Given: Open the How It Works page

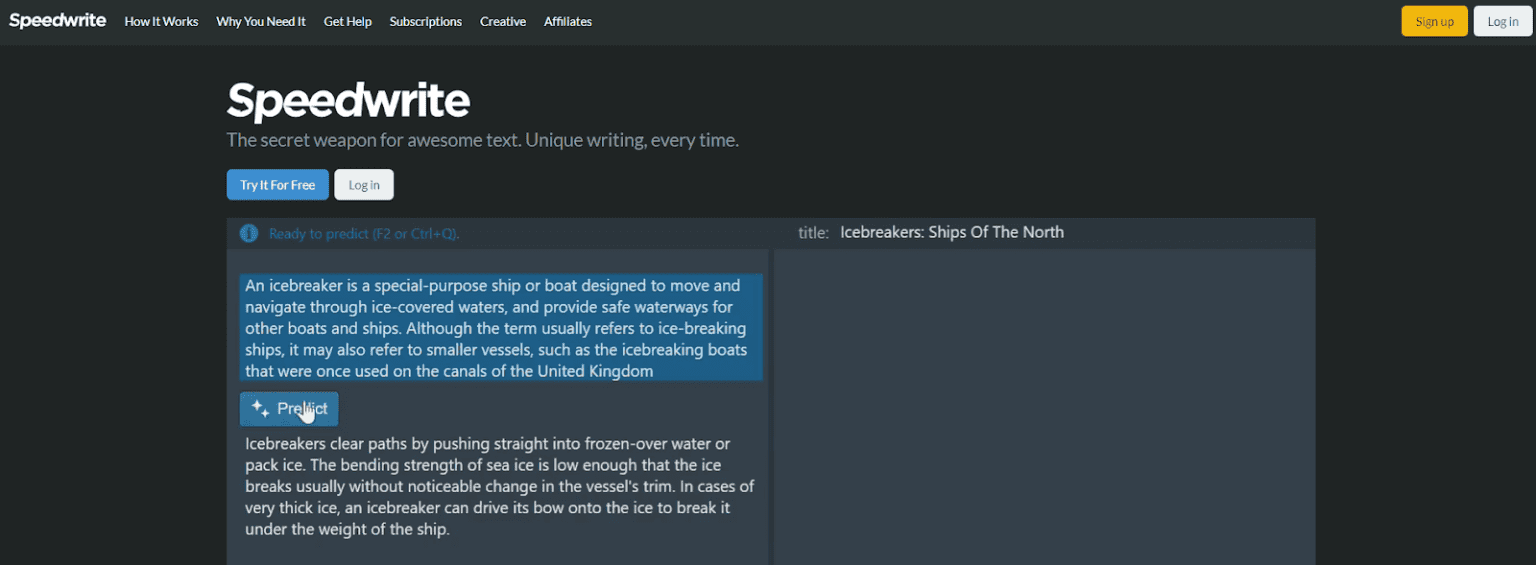Looking at the screenshot, I should (161, 21).
